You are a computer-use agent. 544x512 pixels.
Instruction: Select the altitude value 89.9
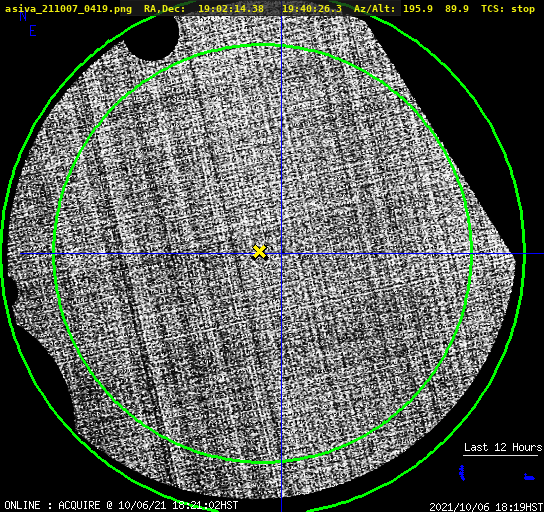457,9
